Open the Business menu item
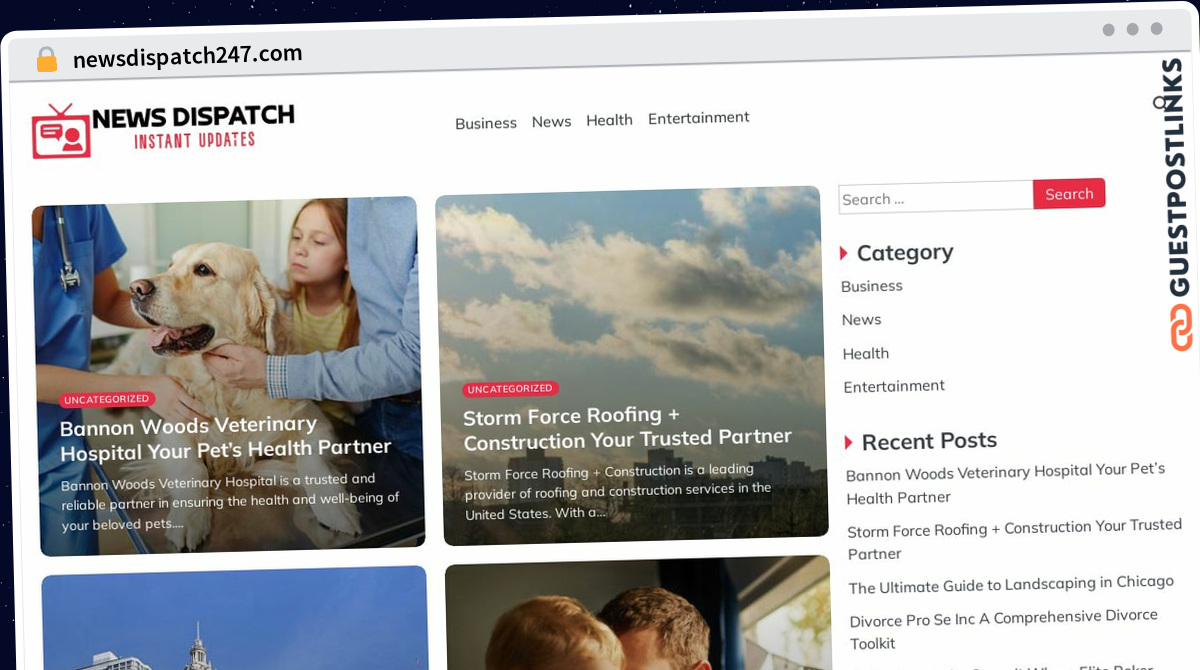 pyautogui.click(x=486, y=123)
